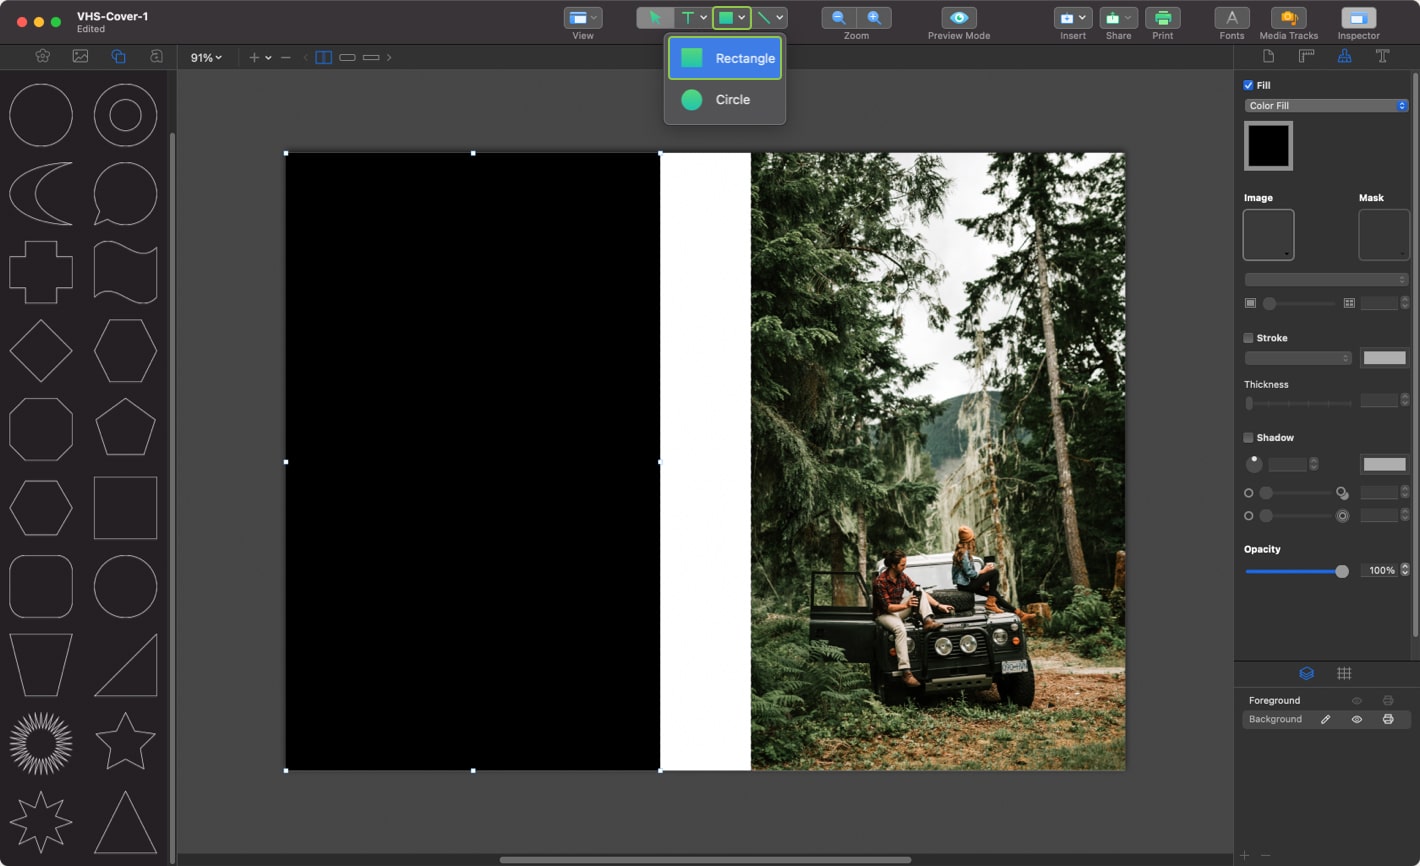Click the black fill color swatch
1420x866 pixels.
click(x=1268, y=146)
